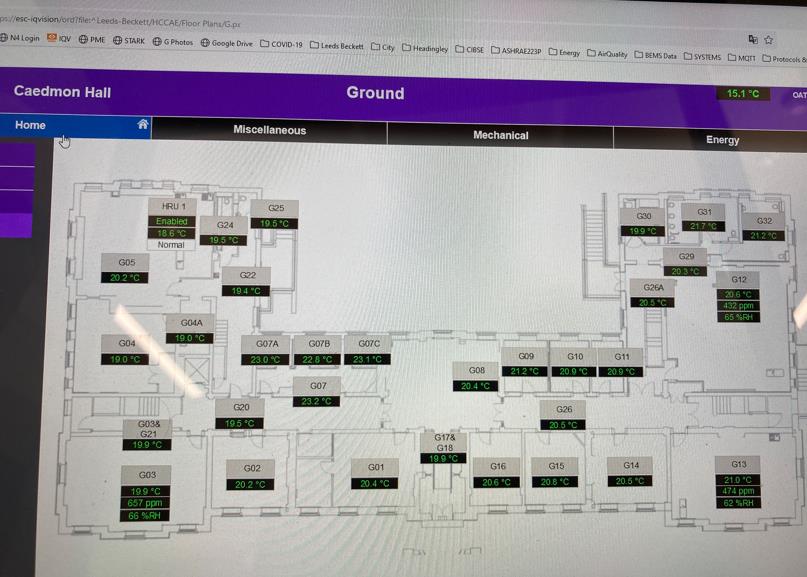The width and height of the screenshot is (807, 577).
Task: Open the BEMS Data bookmarks folder
Action: point(655,55)
